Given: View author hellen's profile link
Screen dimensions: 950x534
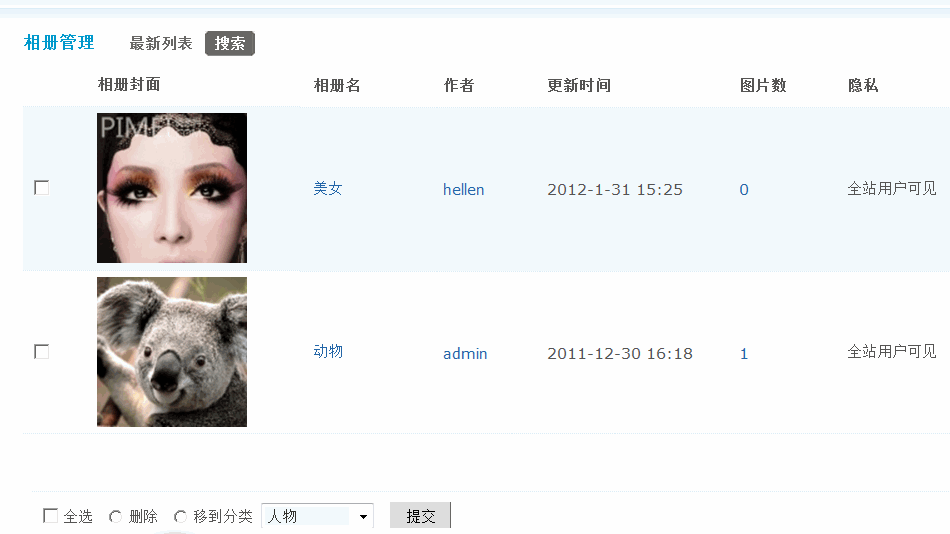Looking at the screenshot, I should [x=463, y=190].
